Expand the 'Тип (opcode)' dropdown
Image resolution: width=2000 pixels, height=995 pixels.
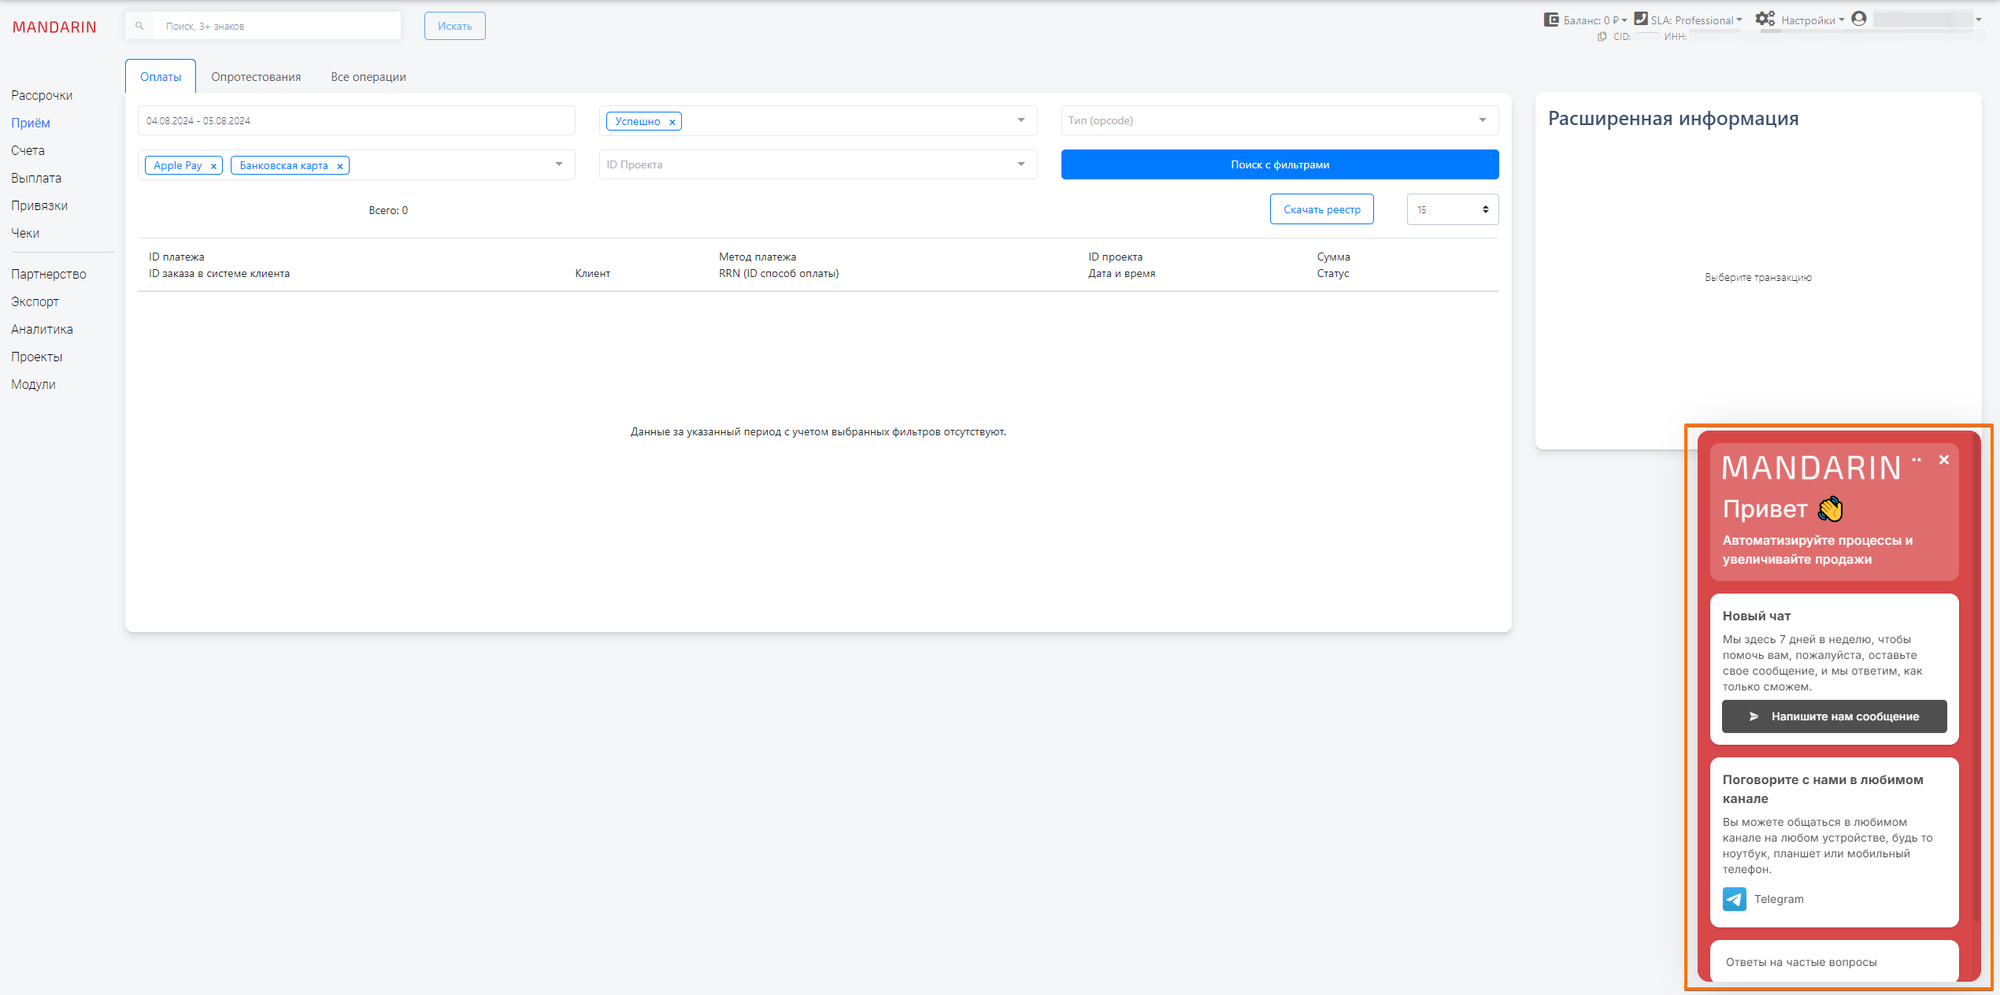[x=1482, y=121]
